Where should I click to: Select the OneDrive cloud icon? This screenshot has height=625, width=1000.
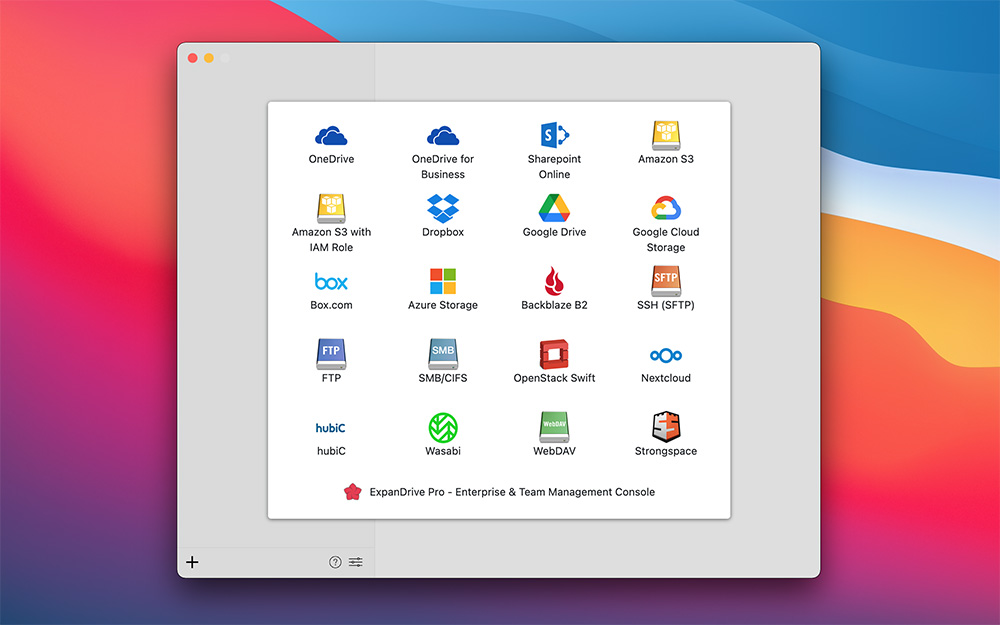pyautogui.click(x=331, y=136)
